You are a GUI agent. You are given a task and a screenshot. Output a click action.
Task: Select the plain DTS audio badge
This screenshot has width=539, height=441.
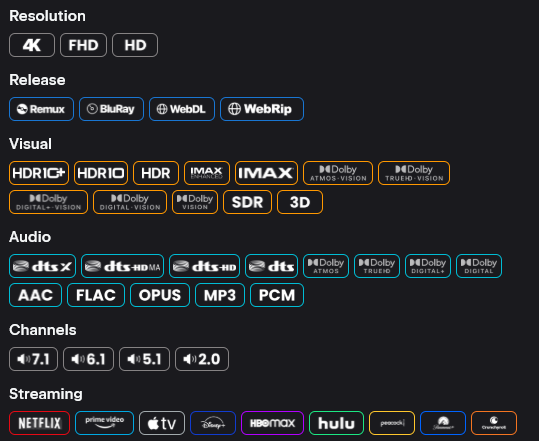coord(272,266)
